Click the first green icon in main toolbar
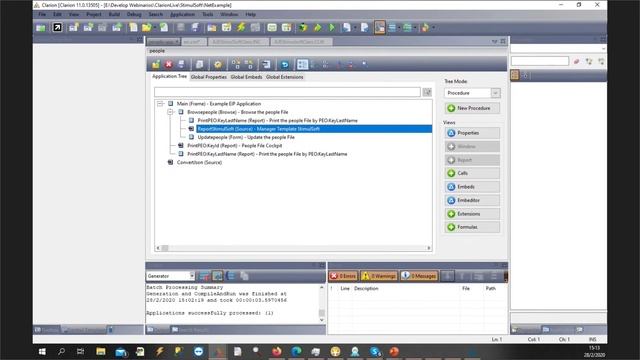The width and height of the screenshot is (640, 360). point(40,27)
